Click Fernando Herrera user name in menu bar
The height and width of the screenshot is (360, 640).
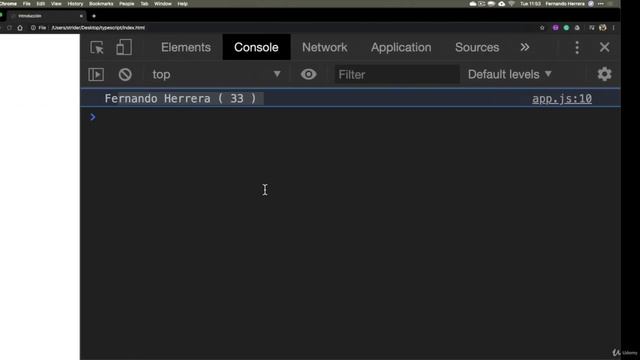pos(565,4)
